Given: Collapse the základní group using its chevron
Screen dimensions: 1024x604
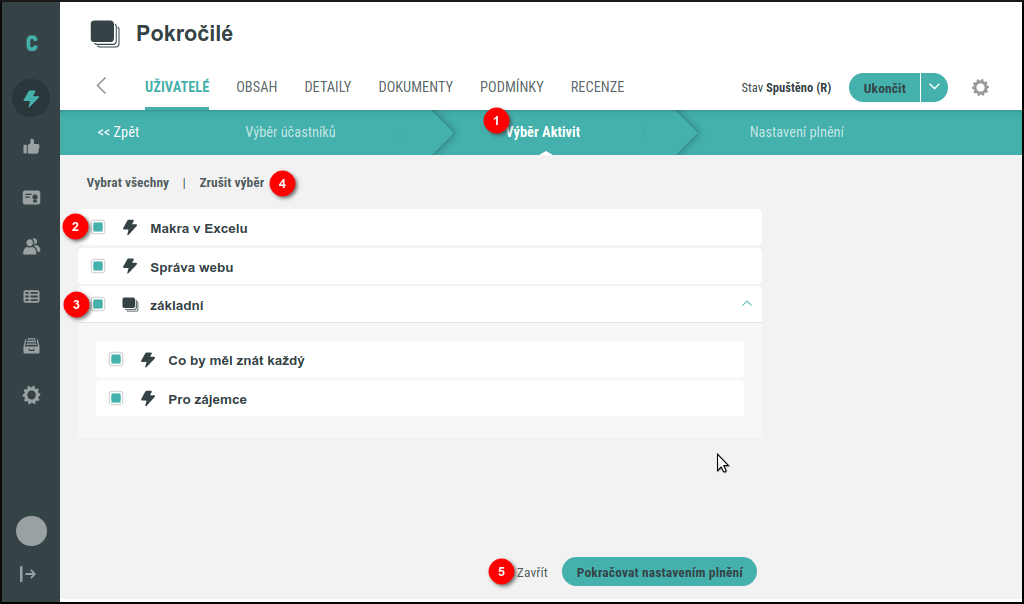Looking at the screenshot, I should point(747,302).
